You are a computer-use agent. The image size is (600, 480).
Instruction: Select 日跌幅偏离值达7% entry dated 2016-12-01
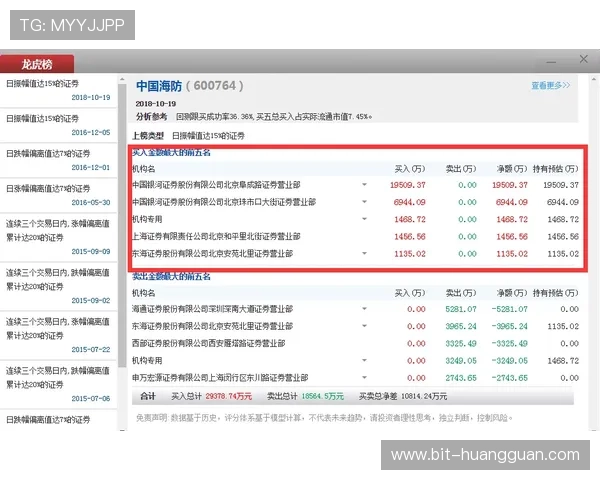pyautogui.click(x=58, y=160)
